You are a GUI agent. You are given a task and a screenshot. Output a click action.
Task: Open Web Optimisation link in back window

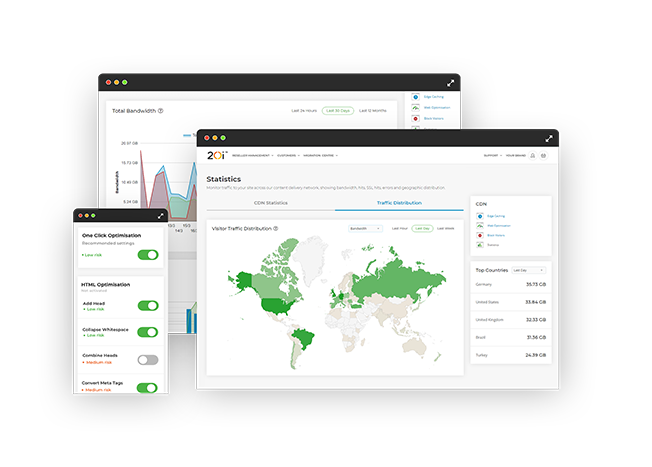click(437, 108)
